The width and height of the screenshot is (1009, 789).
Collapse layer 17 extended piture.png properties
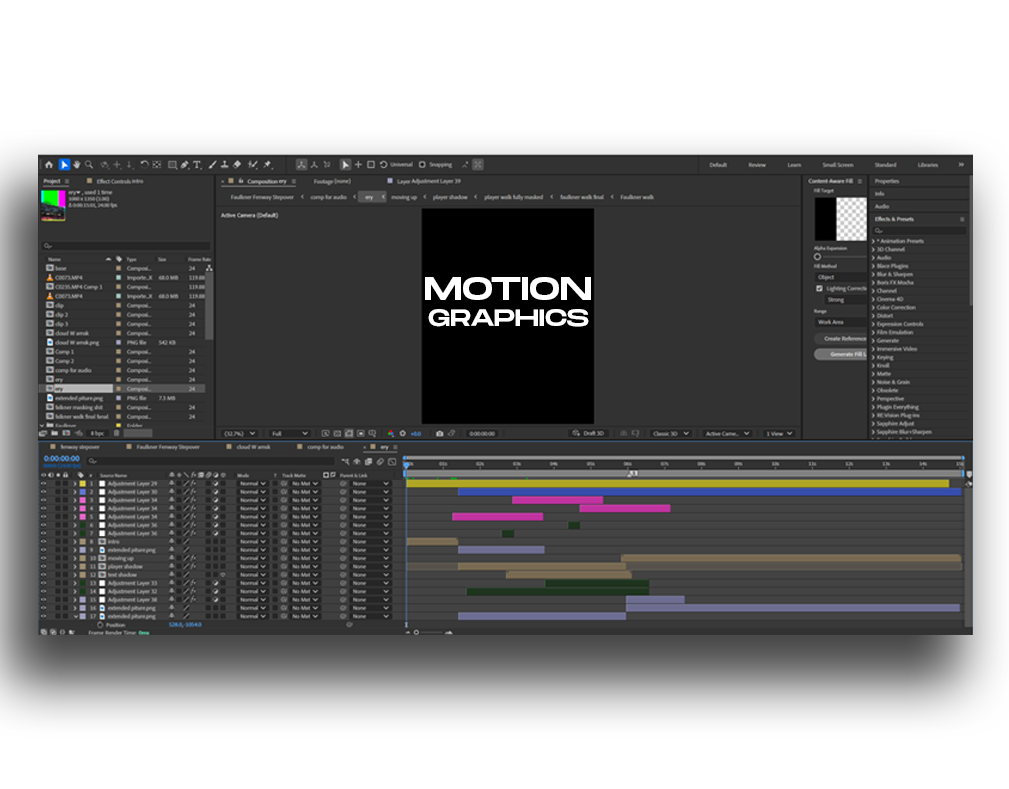click(x=75, y=617)
